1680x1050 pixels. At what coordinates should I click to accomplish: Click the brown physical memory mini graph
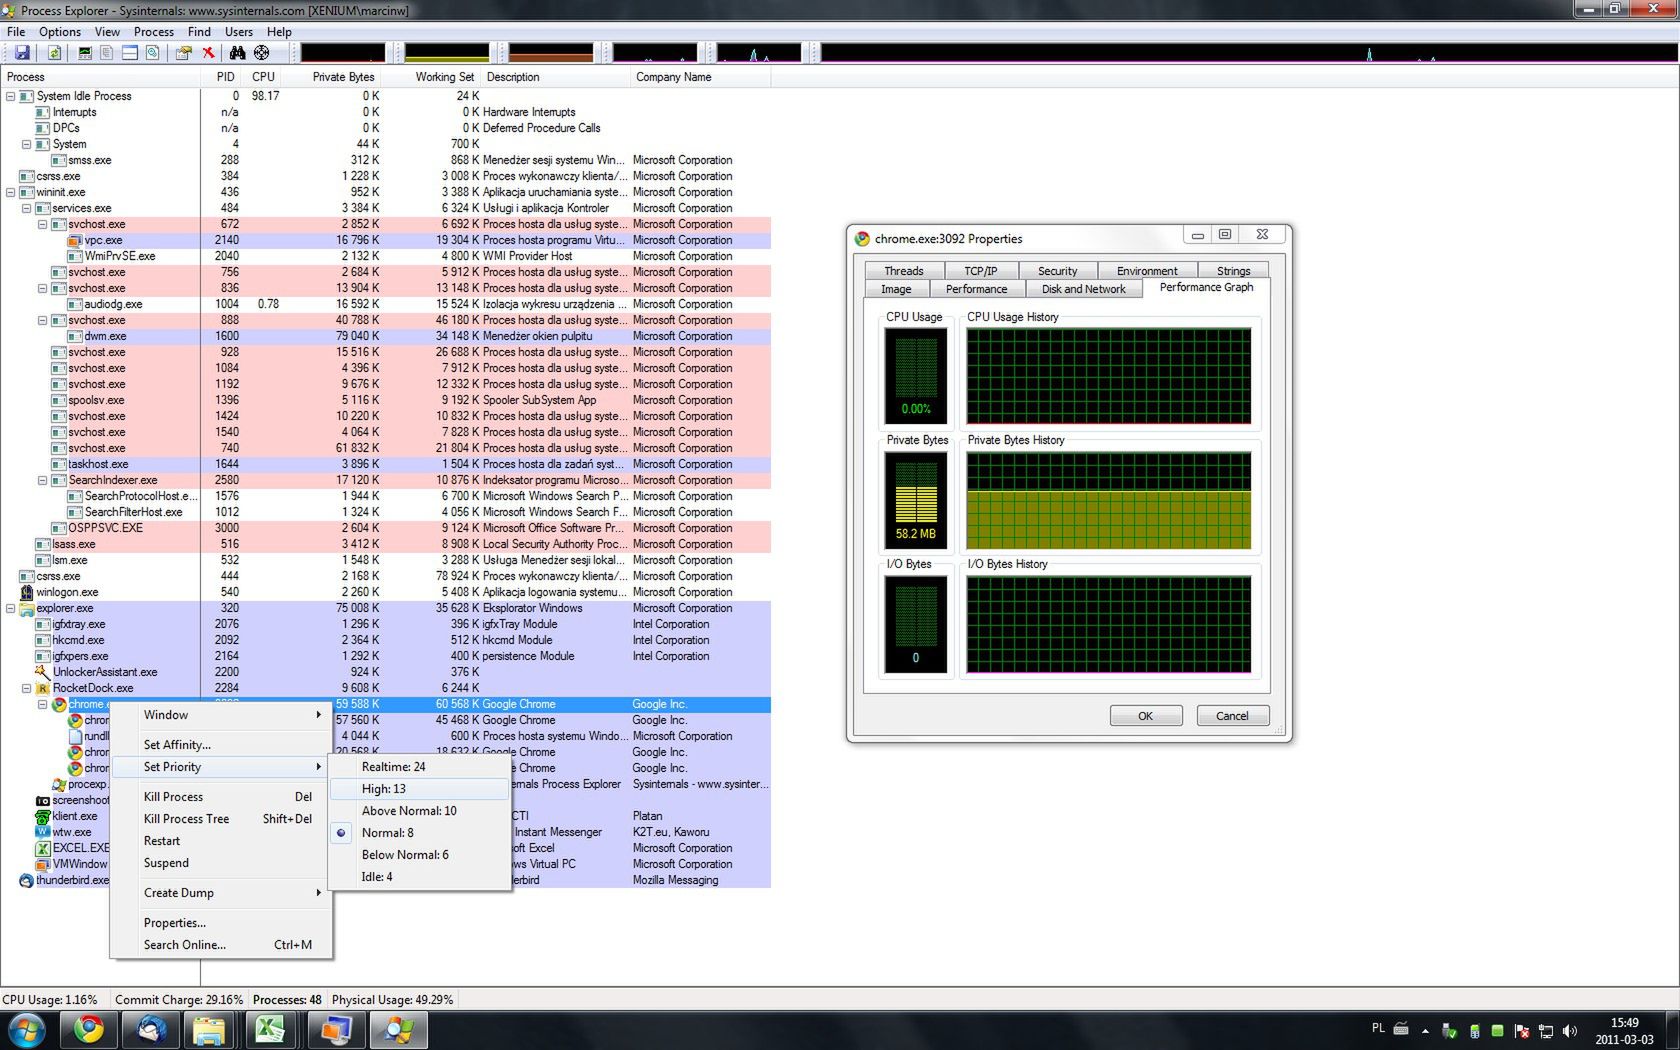(x=551, y=53)
